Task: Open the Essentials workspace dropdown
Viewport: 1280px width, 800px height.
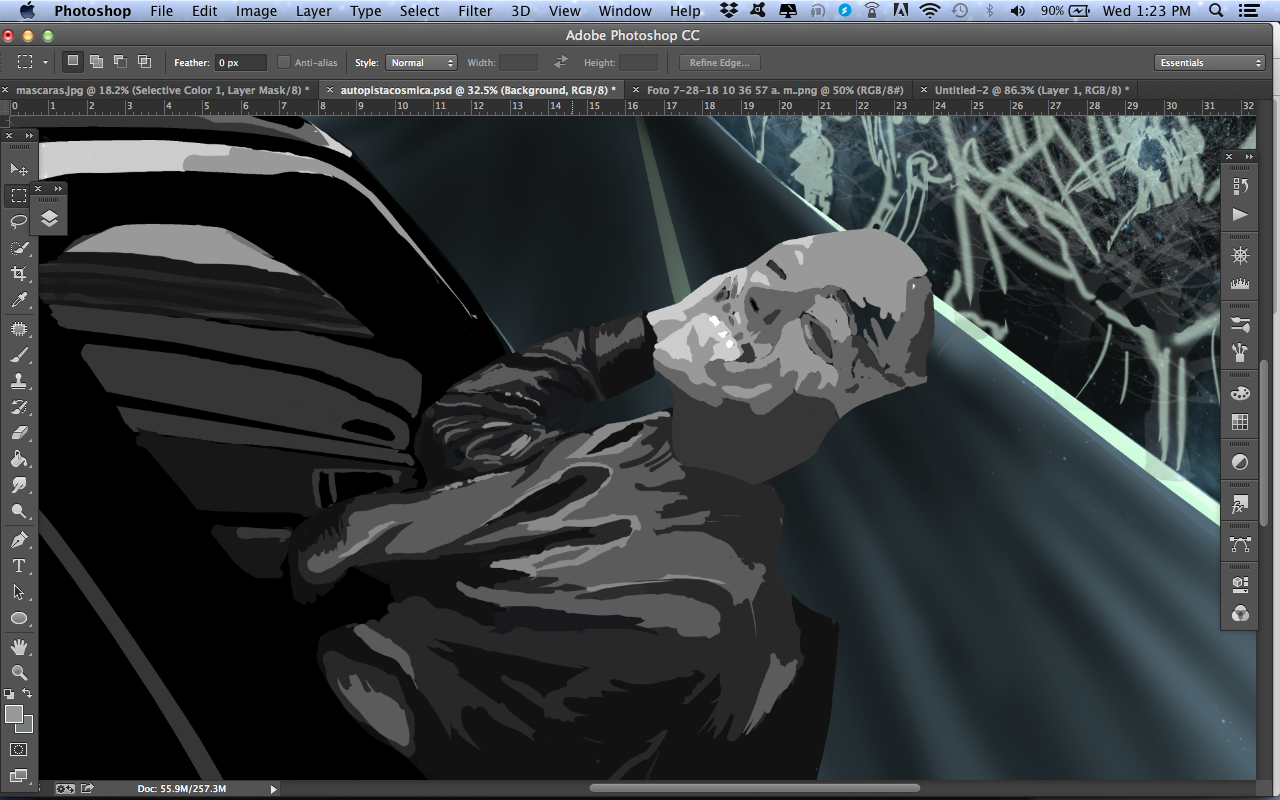Action: click(1210, 62)
